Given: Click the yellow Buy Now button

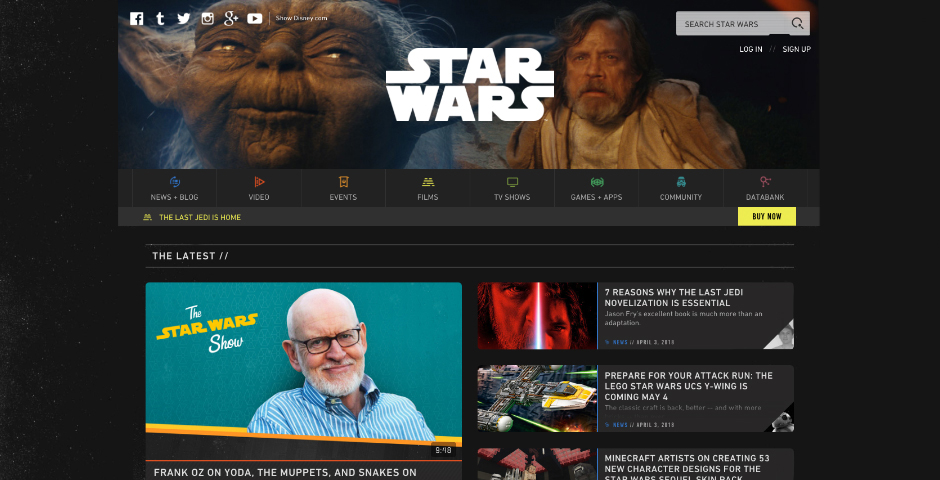Looking at the screenshot, I should (x=767, y=216).
